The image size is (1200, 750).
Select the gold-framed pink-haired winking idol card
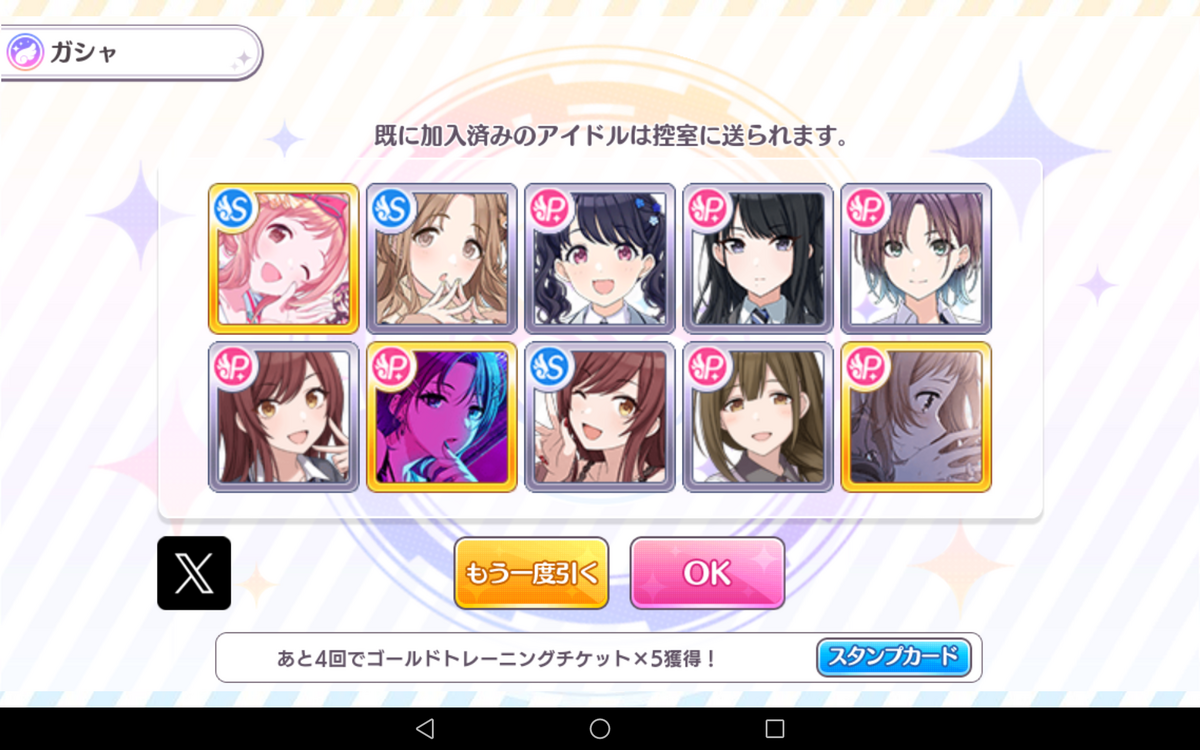click(284, 258)
